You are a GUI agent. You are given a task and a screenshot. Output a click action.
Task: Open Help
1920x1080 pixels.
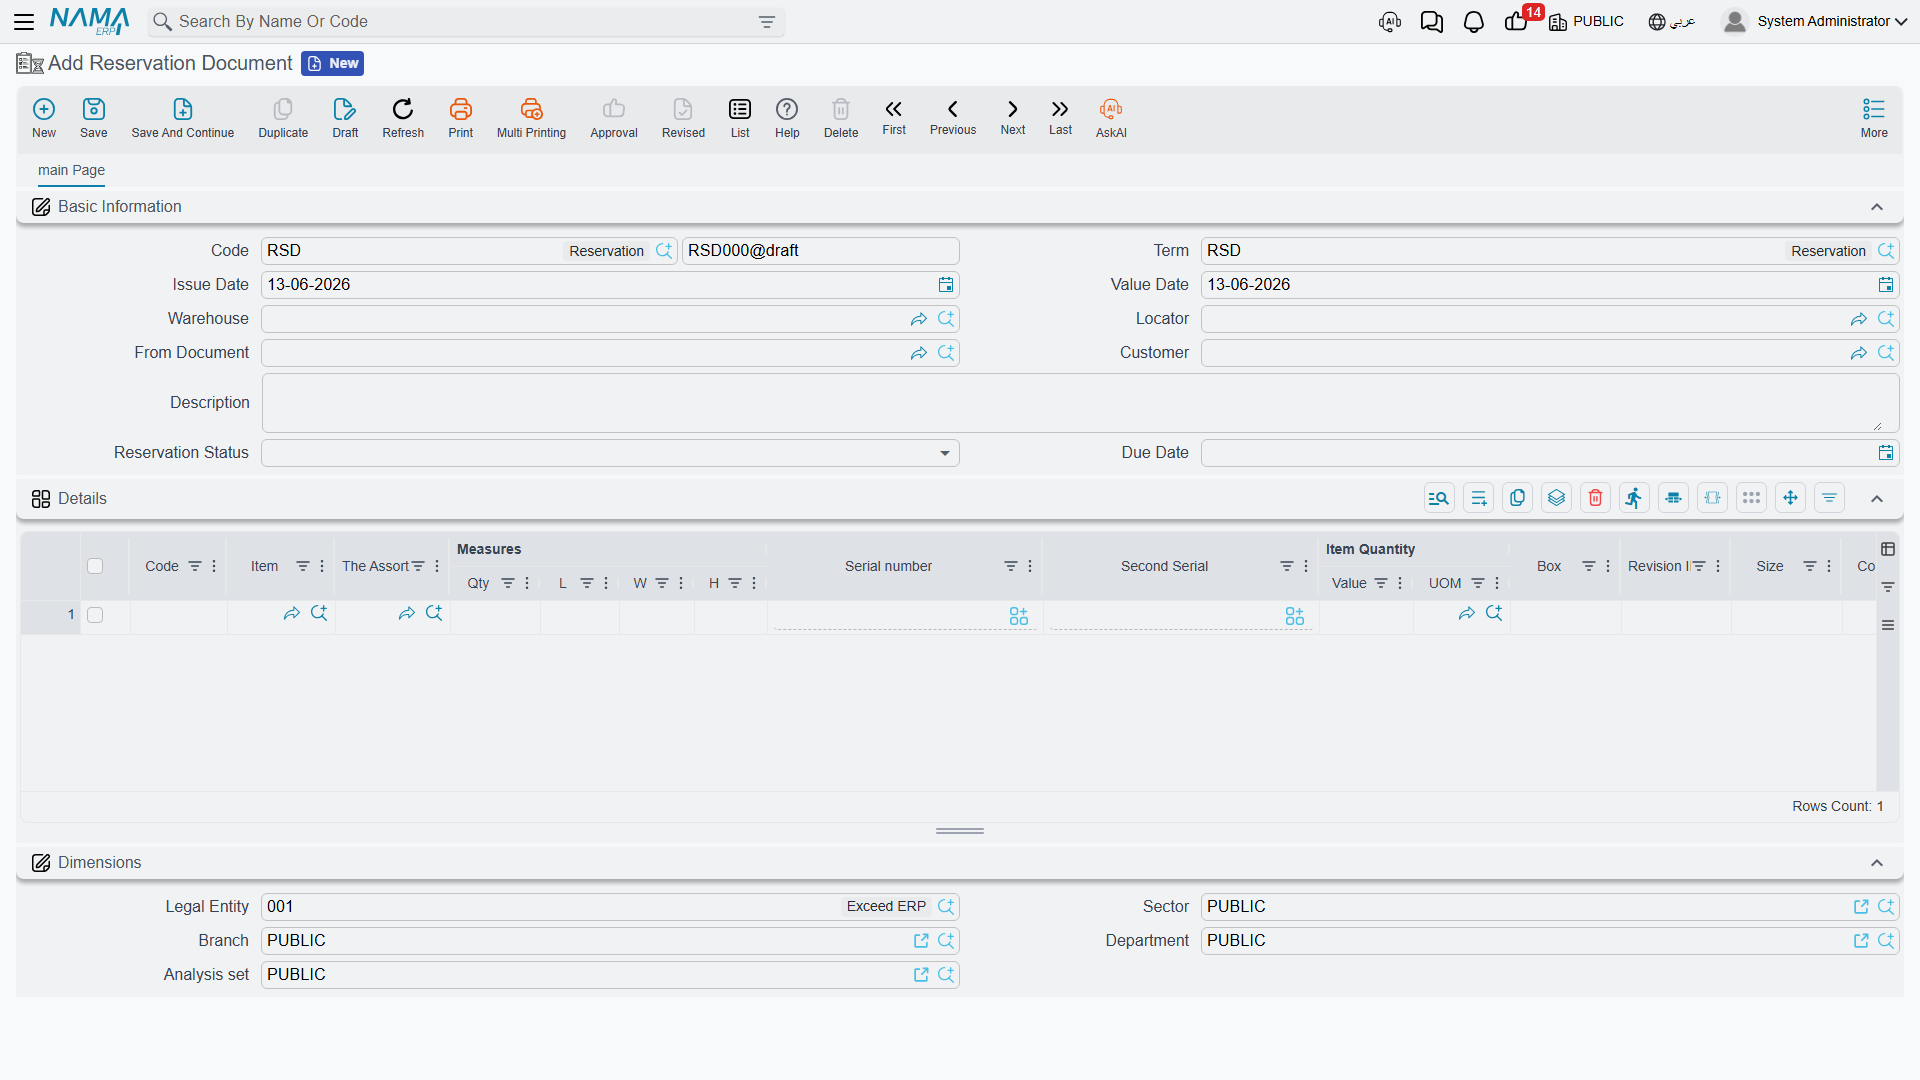787,118
